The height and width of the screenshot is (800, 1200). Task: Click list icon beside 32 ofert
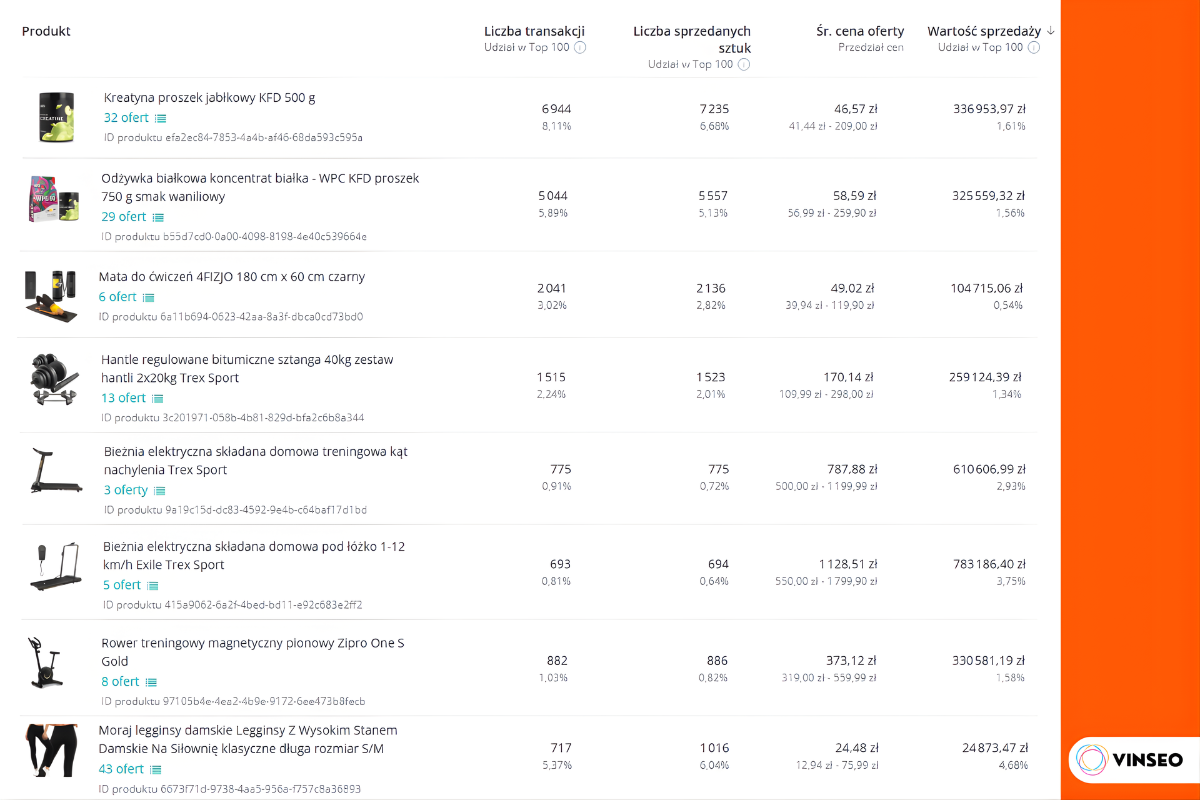[x=160, y=118]
